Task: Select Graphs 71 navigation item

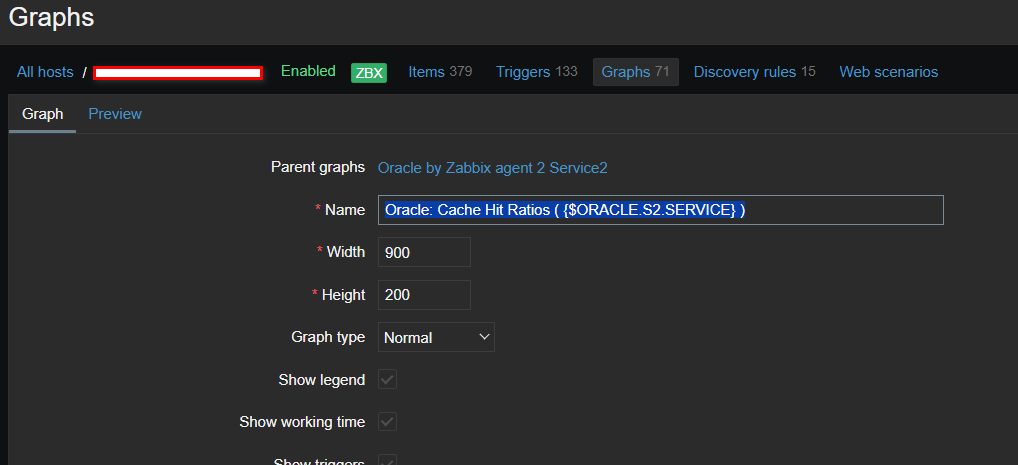Action: 635,72
